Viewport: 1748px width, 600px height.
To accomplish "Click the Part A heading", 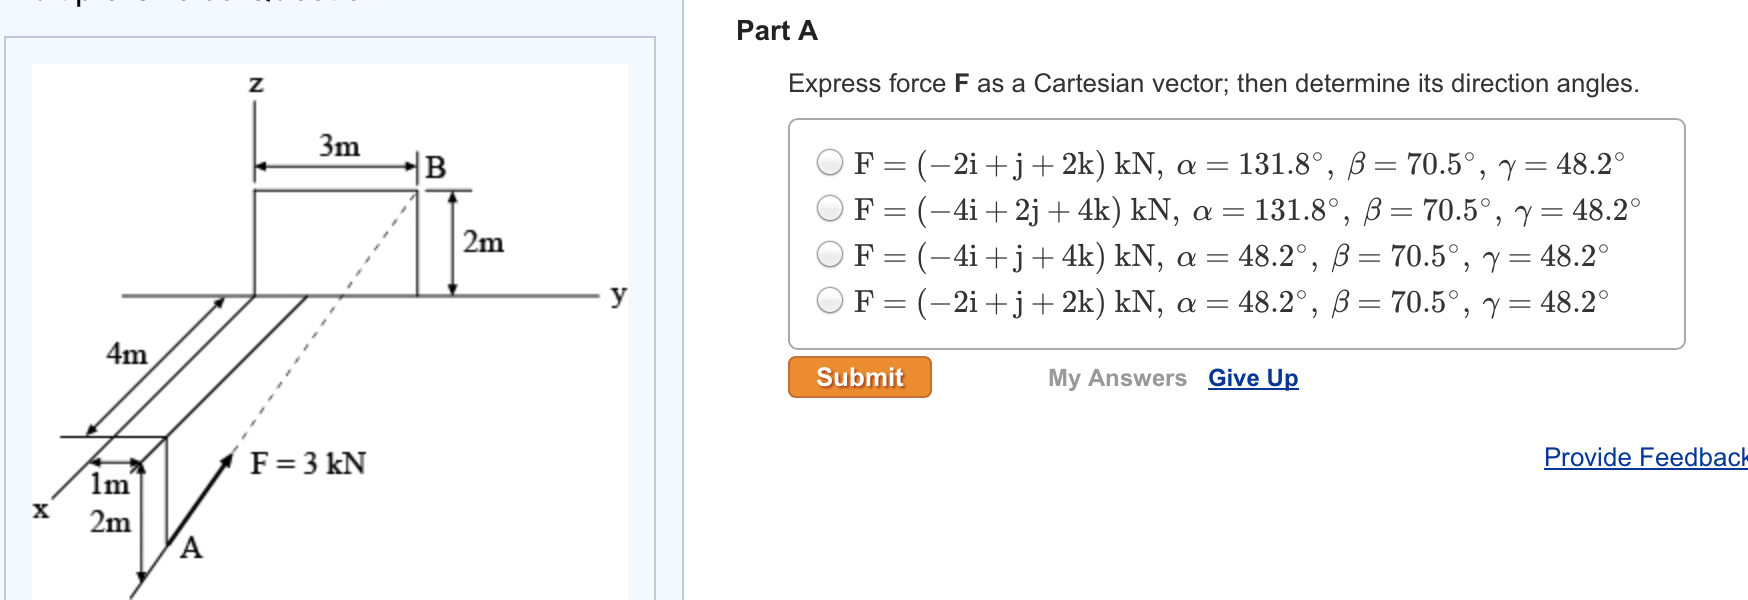I will point(775,31).
